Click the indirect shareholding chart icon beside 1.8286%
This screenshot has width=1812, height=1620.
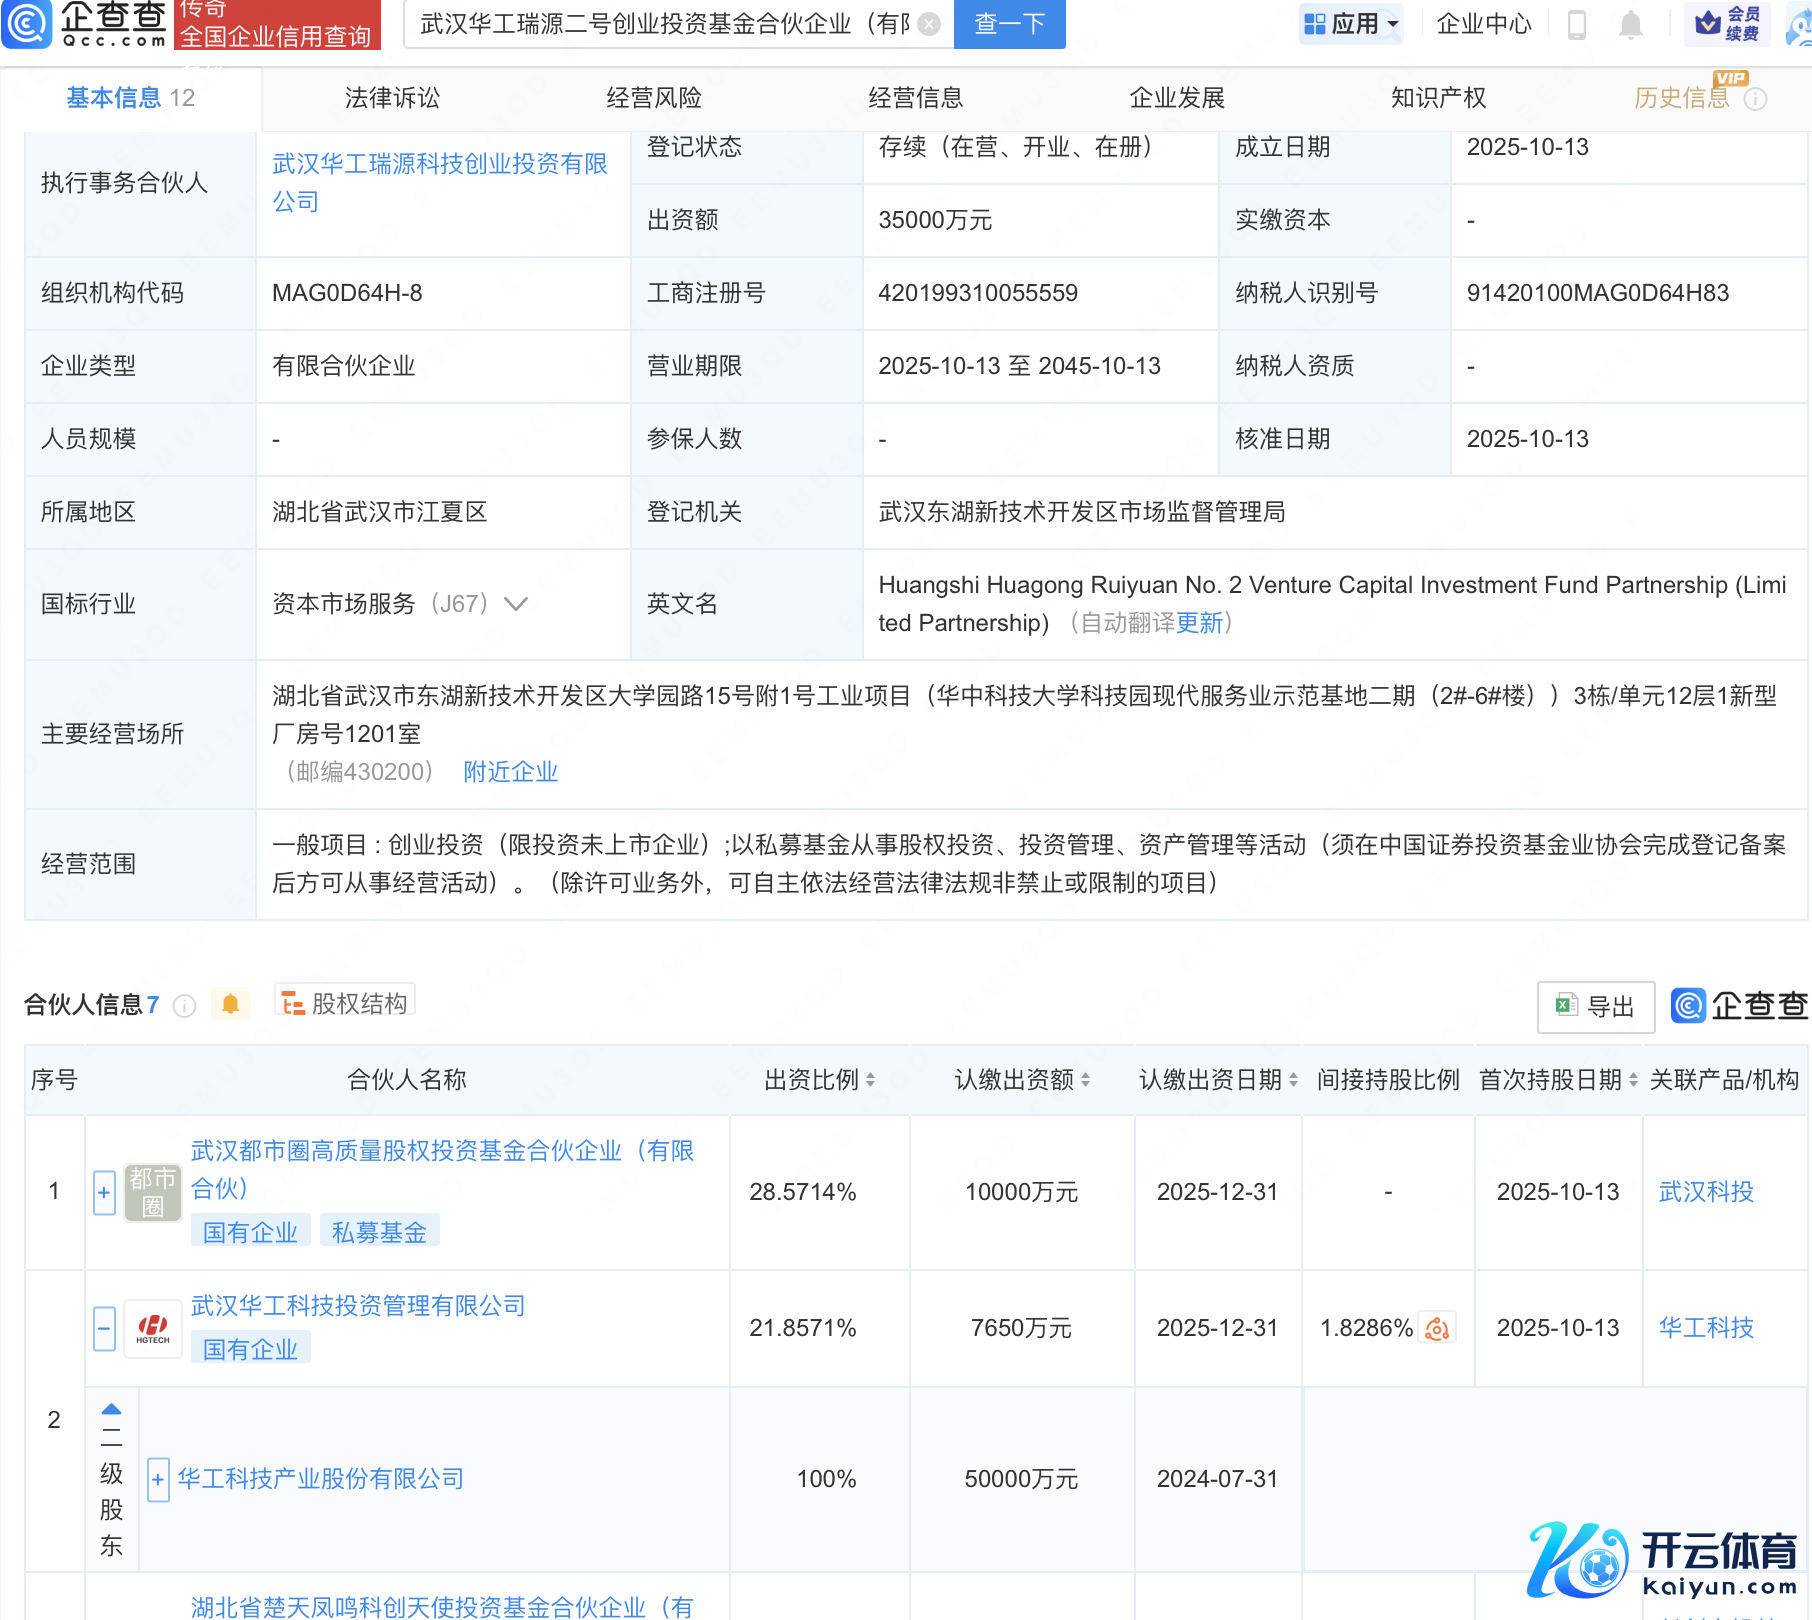tap(1437, 1328)
